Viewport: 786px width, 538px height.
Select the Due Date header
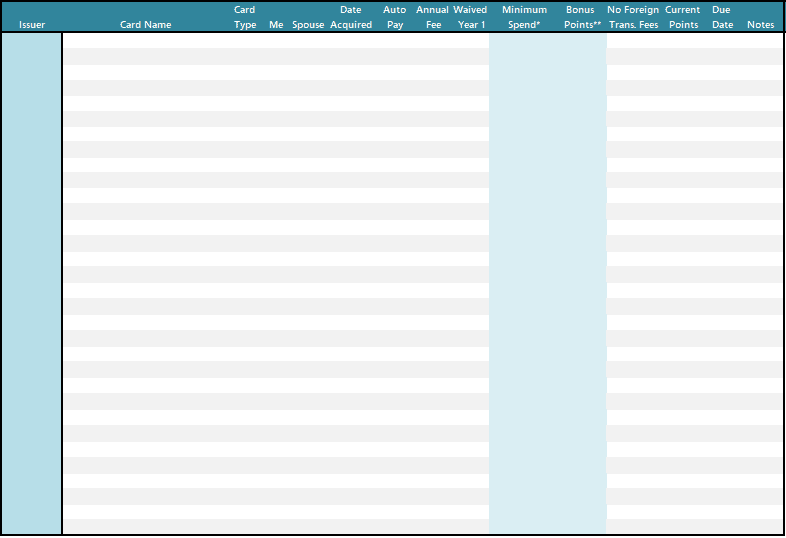(722, 17)
